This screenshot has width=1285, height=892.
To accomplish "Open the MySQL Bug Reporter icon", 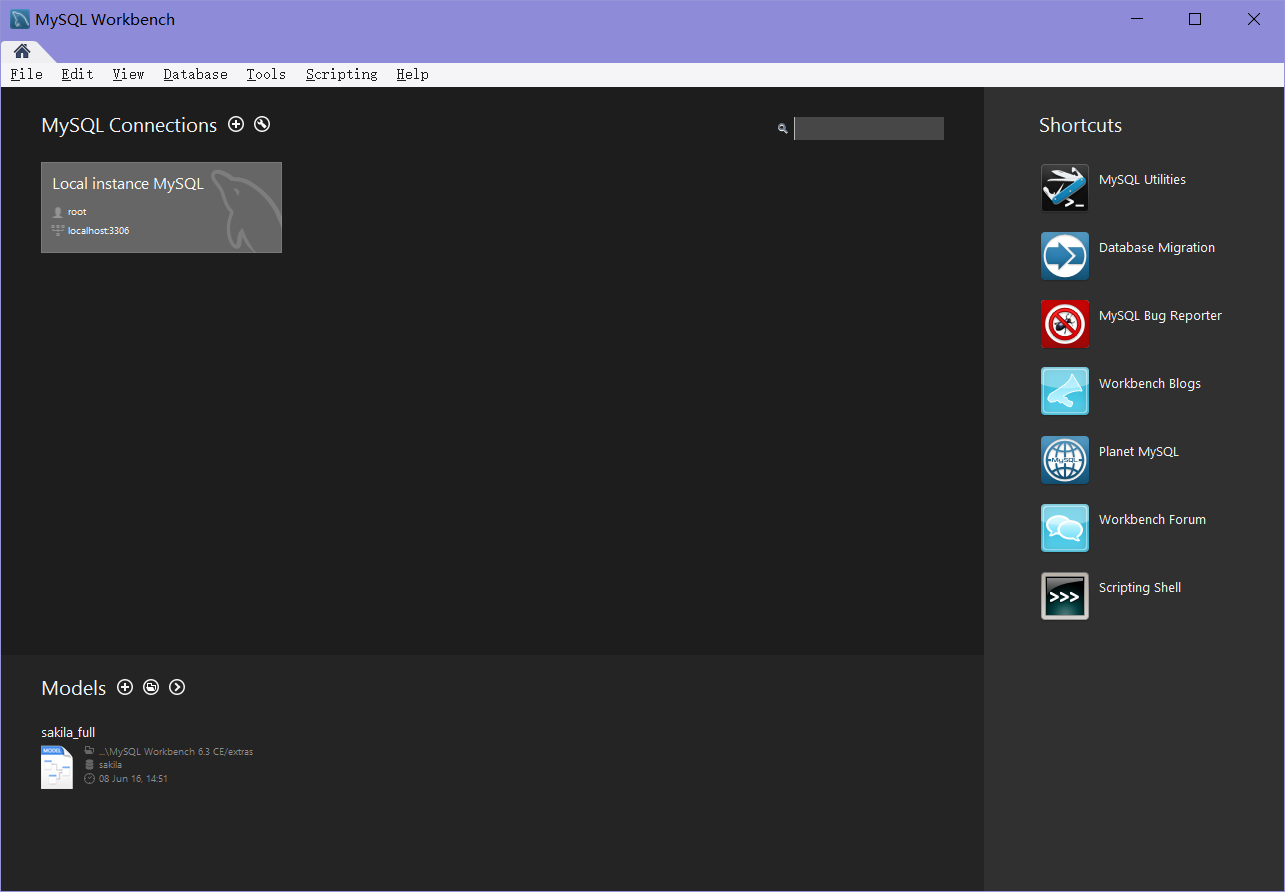I will click(1064, 324).
